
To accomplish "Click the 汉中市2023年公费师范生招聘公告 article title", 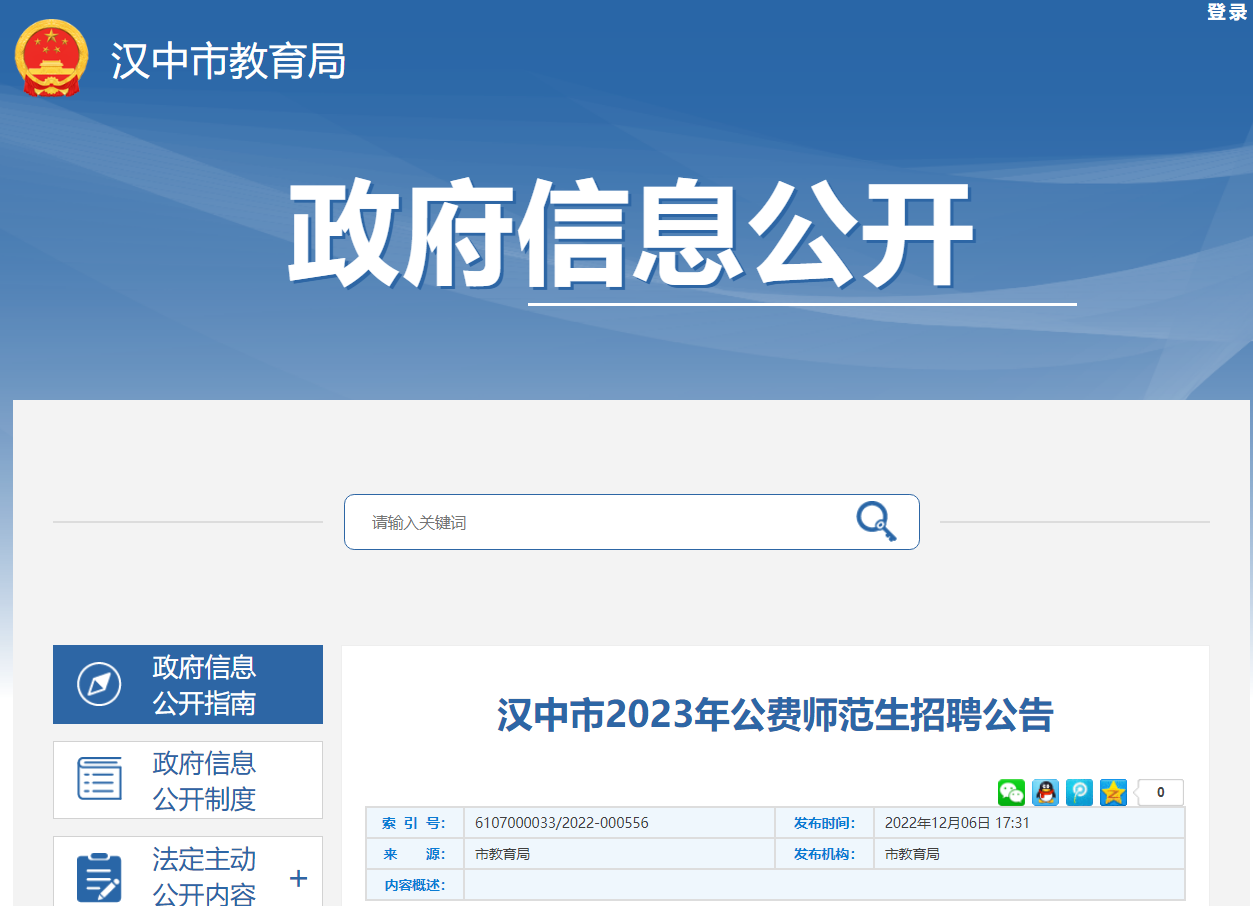I will (775, 716).
